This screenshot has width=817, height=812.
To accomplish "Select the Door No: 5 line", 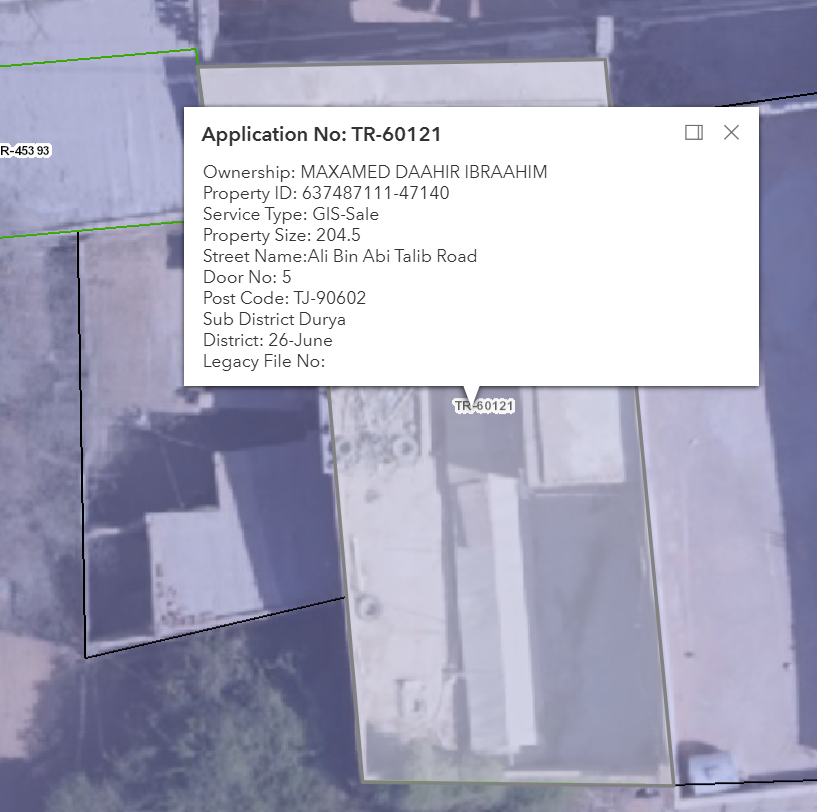I will (x=247, y=277).
